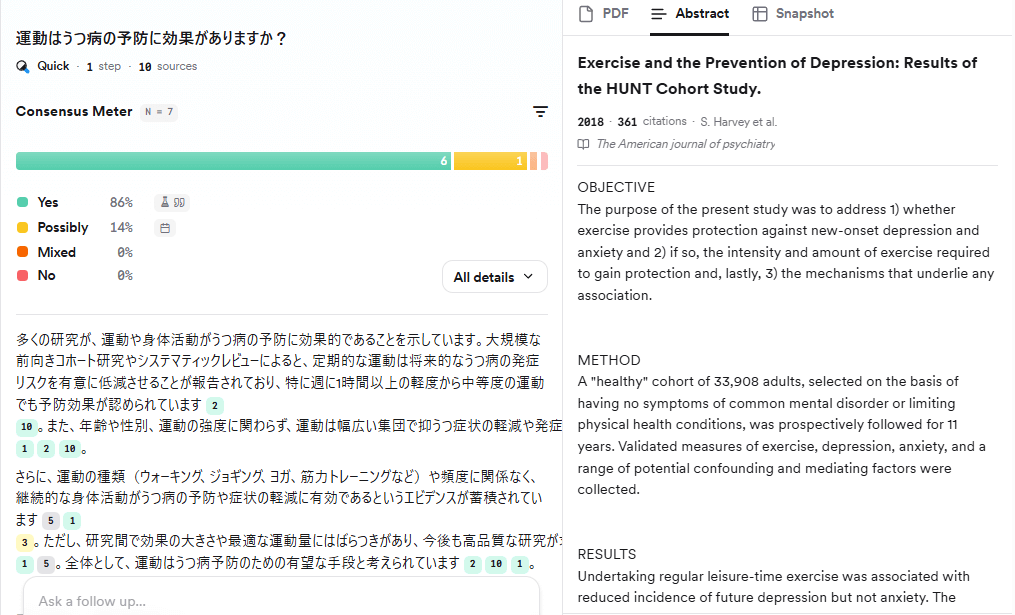Click the question heading 運動はうつ病の予防に効果がありますか？
This screenshot has width=1015, height=615.
pos(151,38)
